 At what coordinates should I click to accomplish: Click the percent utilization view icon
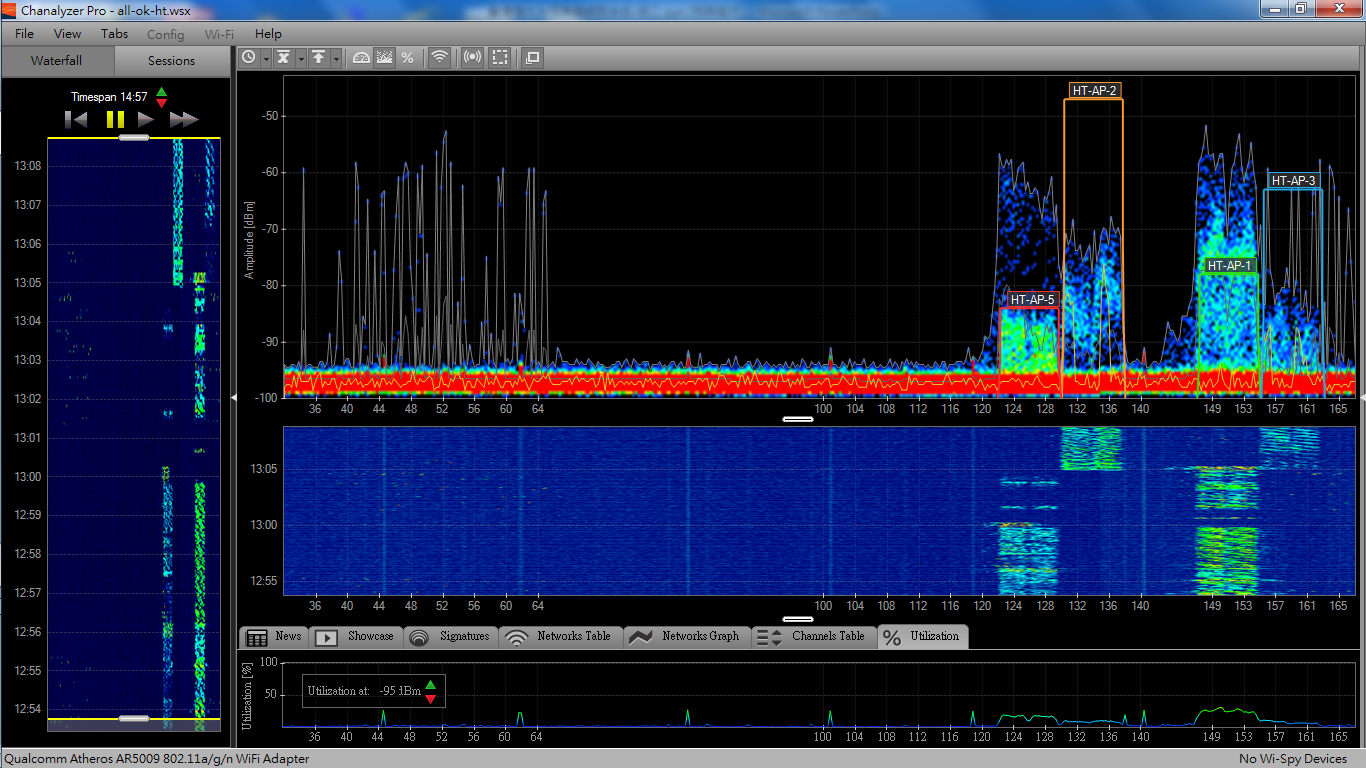[407, 58]
